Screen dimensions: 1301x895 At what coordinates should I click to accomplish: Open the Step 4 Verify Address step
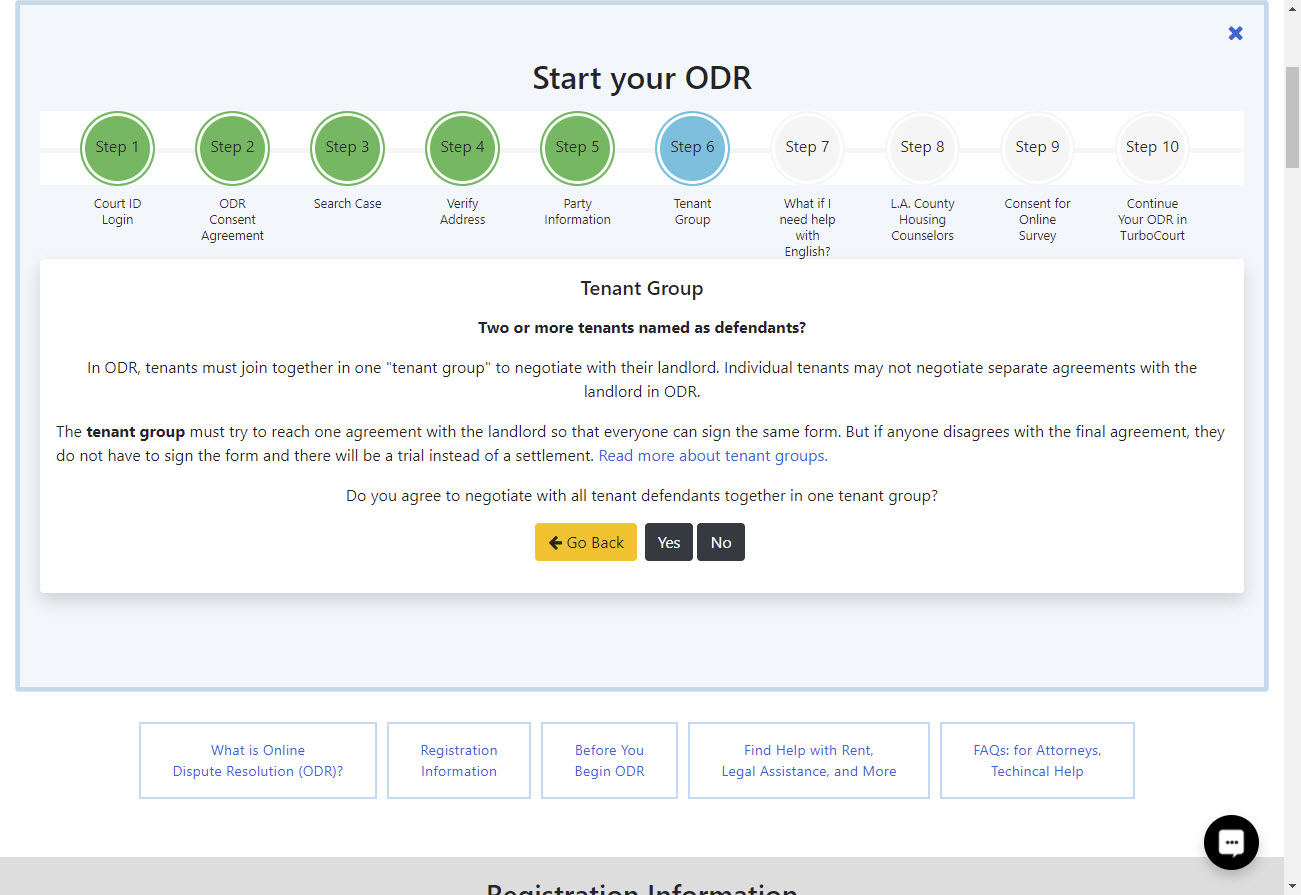click(x=462, y=147)
